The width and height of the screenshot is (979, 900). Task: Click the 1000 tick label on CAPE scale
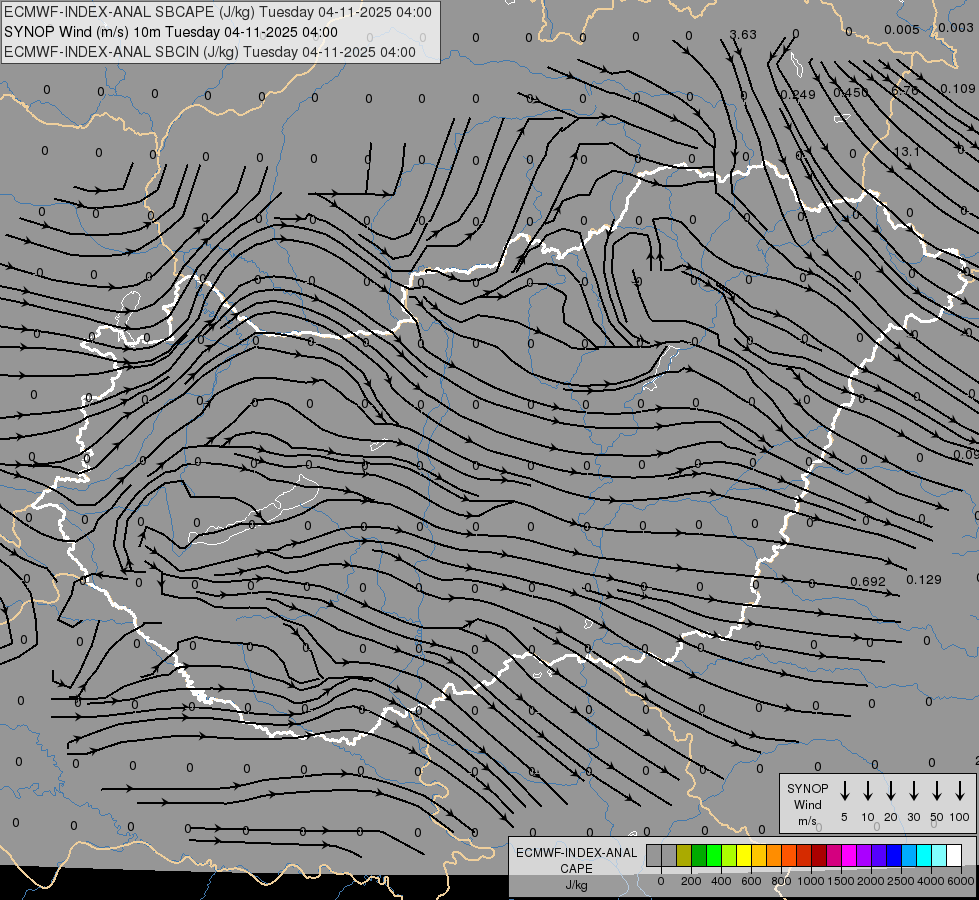[811, 881]
